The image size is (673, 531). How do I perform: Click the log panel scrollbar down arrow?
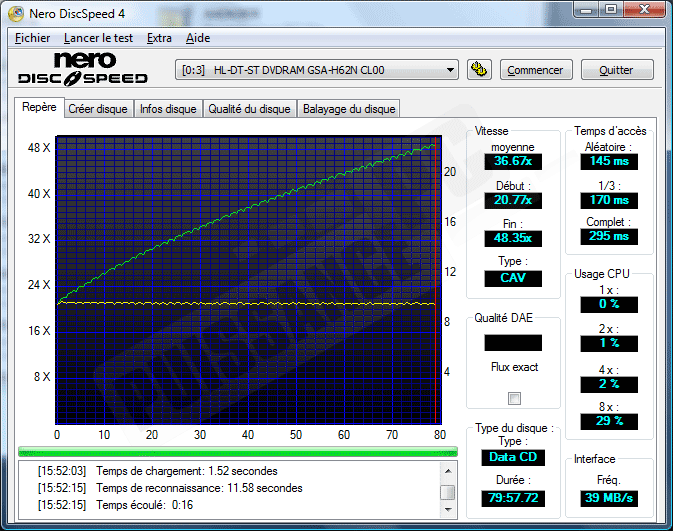coord(448,507)
